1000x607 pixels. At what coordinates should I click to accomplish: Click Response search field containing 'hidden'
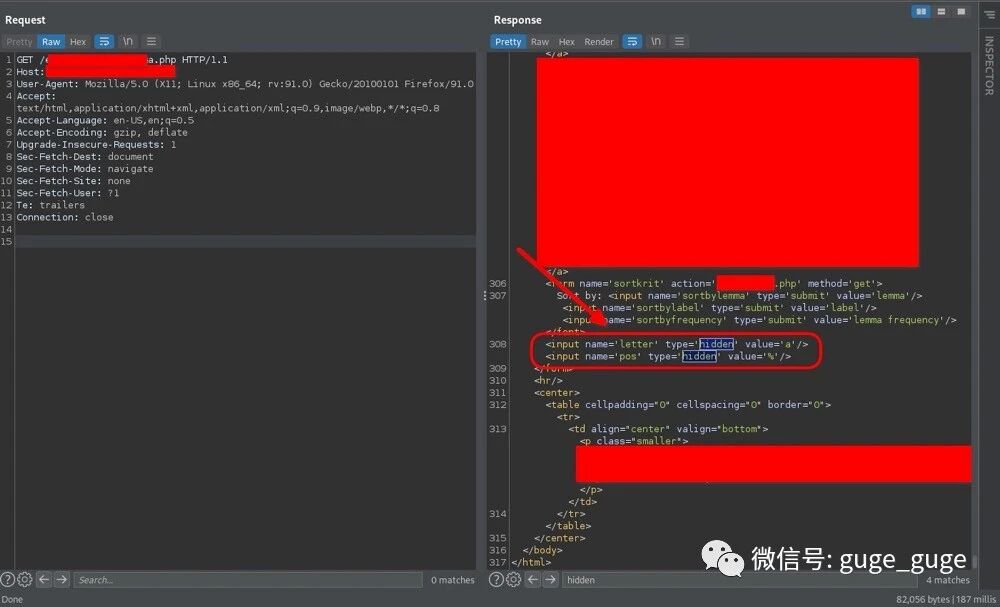[x=739, y=580]
